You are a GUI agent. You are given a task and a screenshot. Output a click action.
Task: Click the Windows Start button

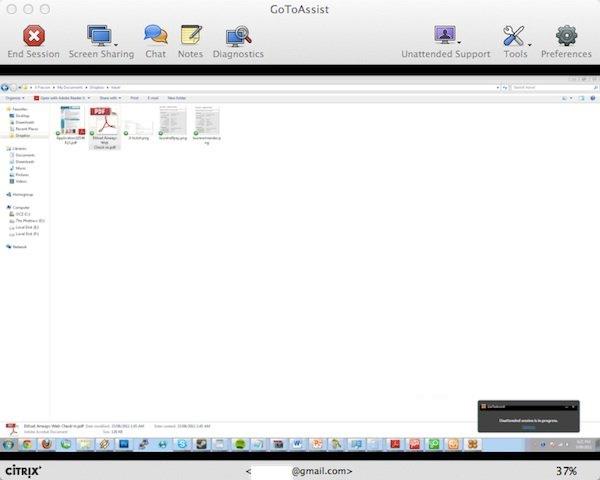coord(8,444)
